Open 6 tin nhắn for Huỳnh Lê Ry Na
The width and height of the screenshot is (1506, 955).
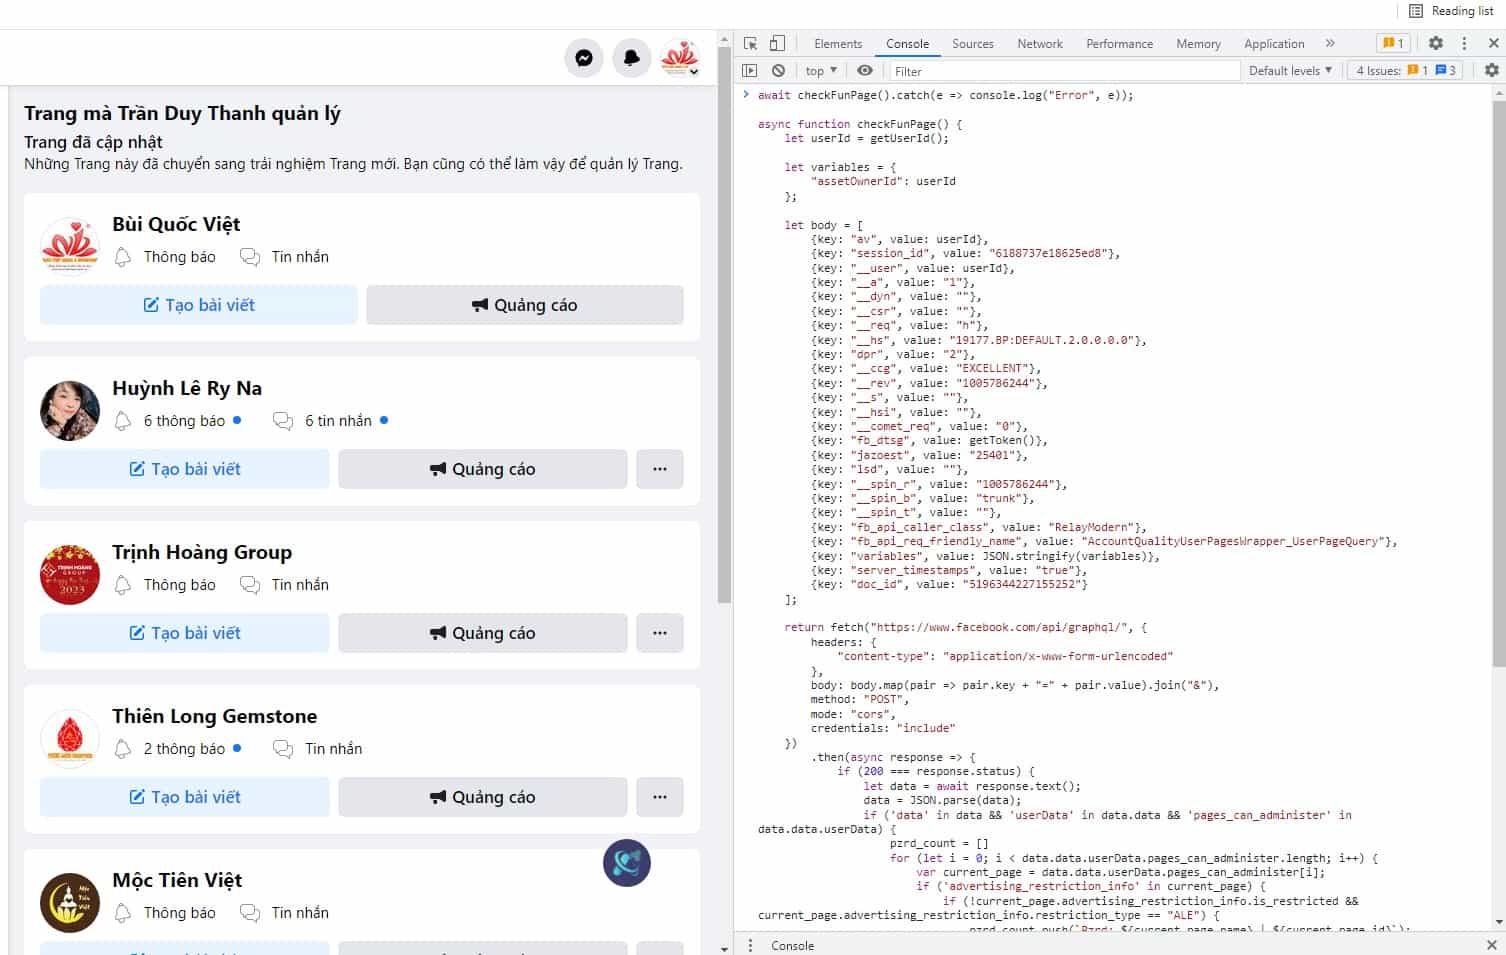click(331, 421)
